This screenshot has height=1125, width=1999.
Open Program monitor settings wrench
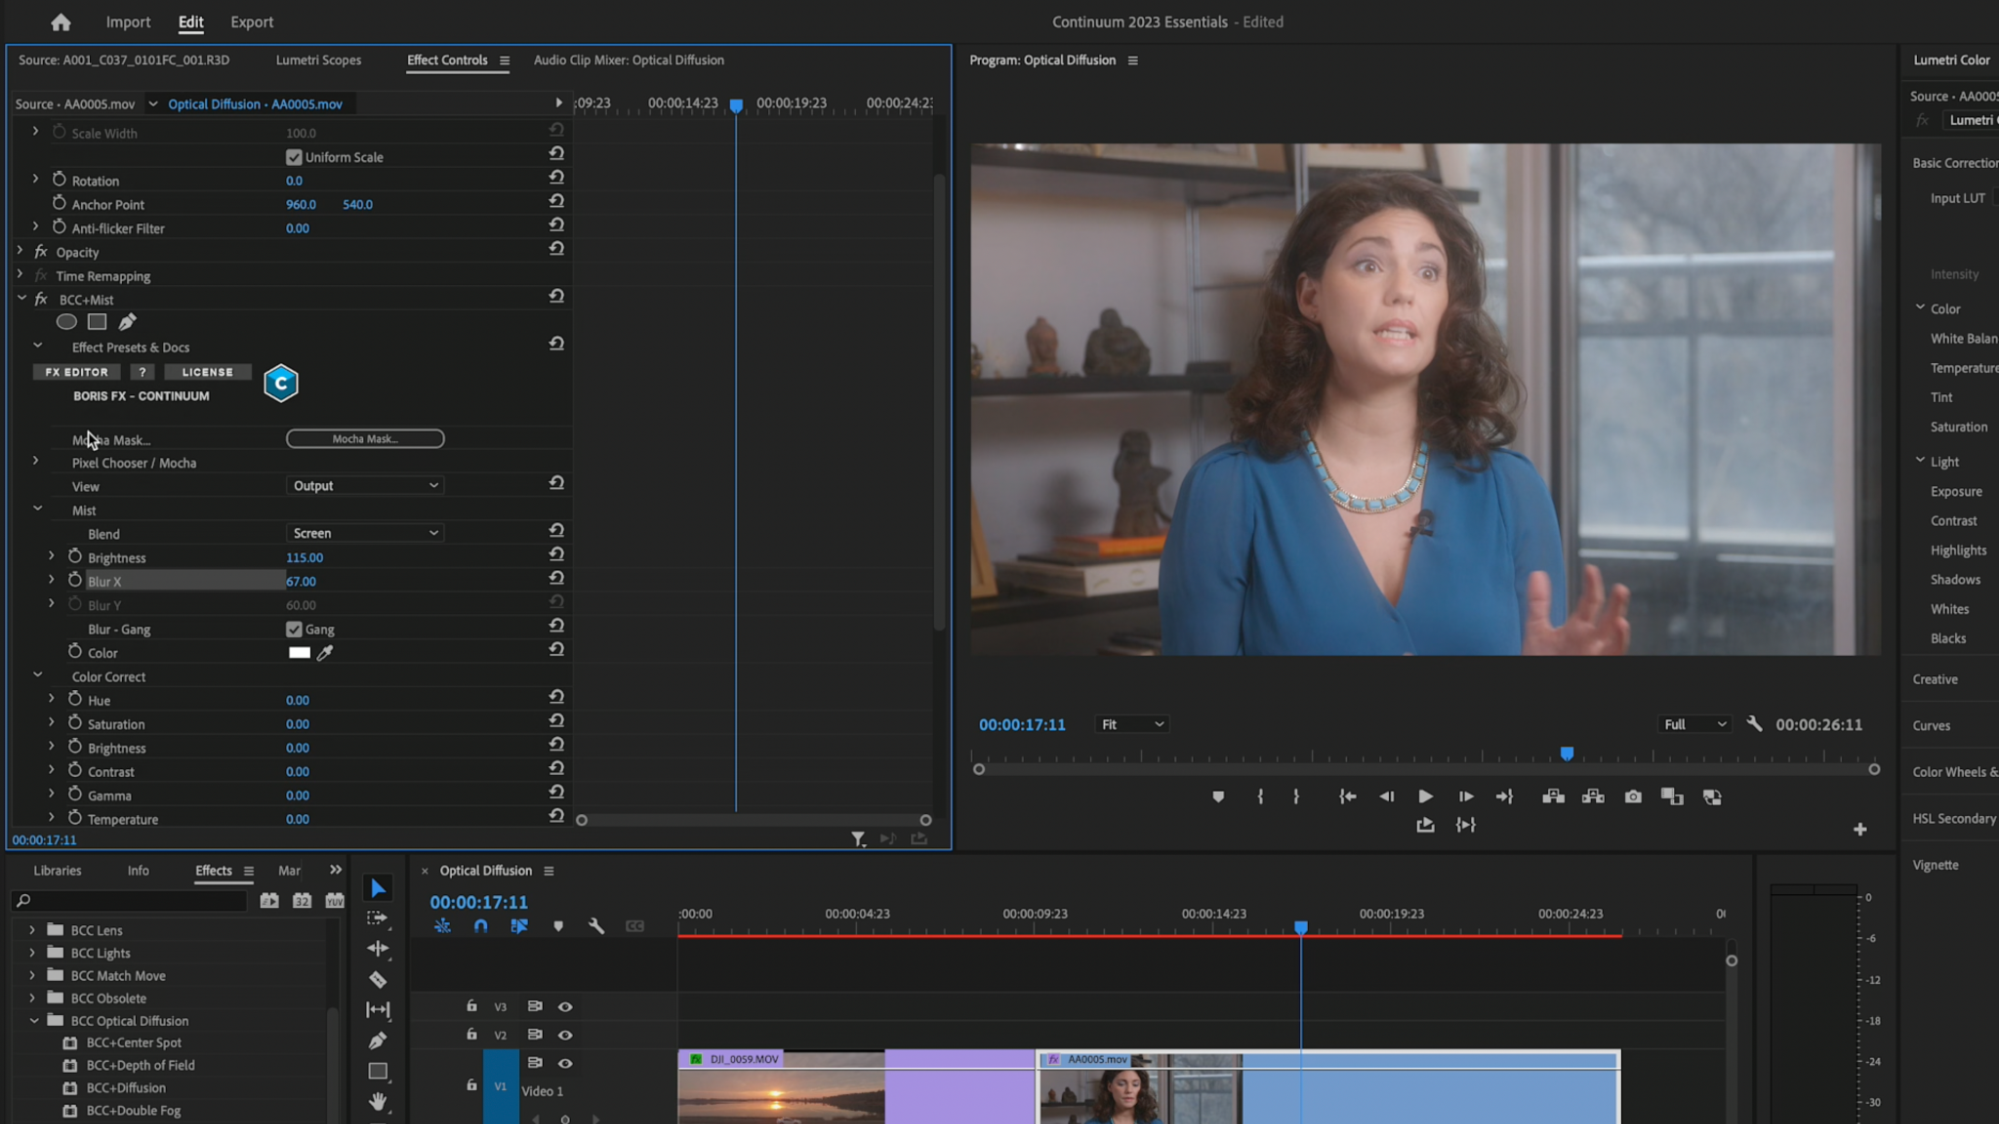pos(1754,724)
